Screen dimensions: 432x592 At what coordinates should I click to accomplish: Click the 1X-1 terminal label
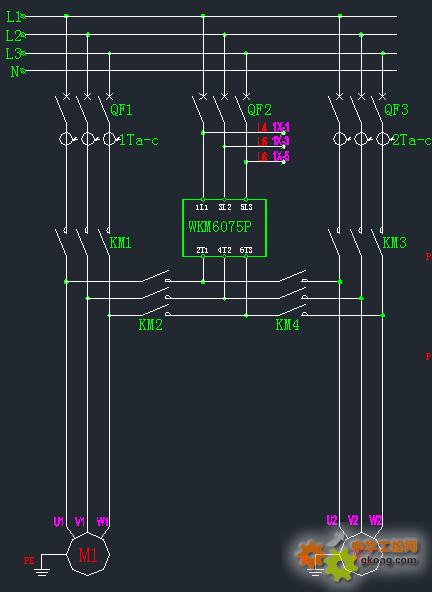tap(281, 127)
